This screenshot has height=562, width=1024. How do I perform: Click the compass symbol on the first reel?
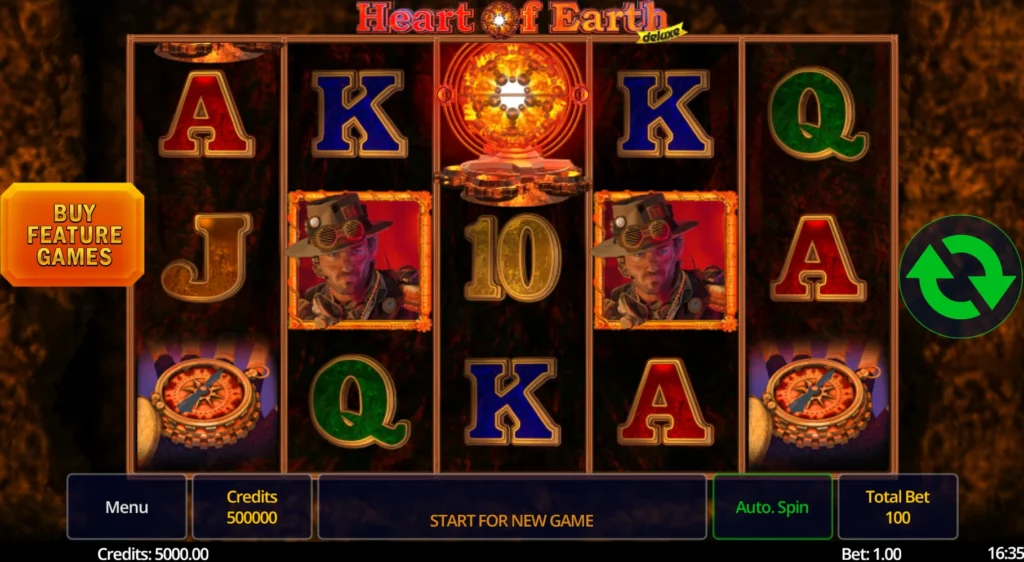pyautogui.click(x=206, y=403)
